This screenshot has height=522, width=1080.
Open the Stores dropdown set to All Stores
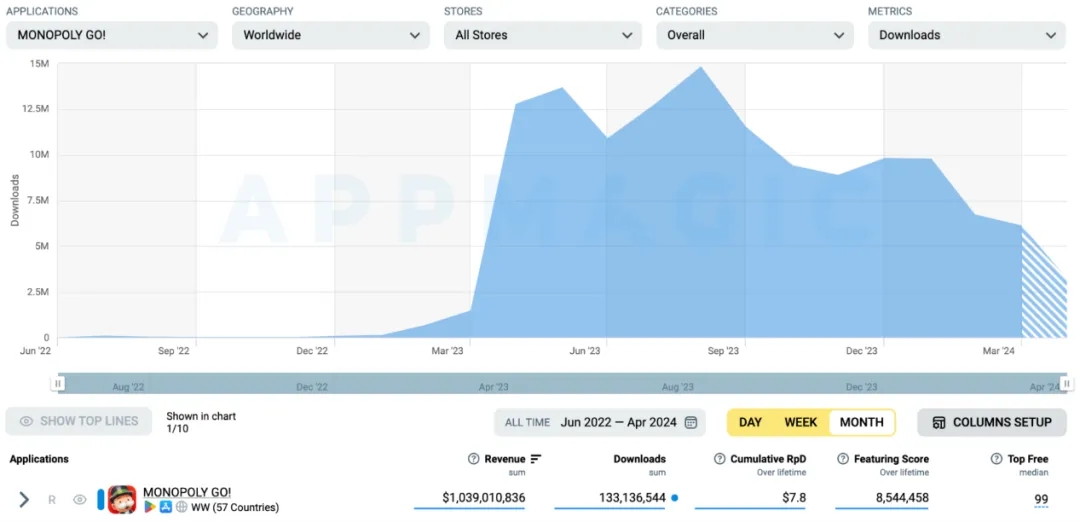[543, 35]
